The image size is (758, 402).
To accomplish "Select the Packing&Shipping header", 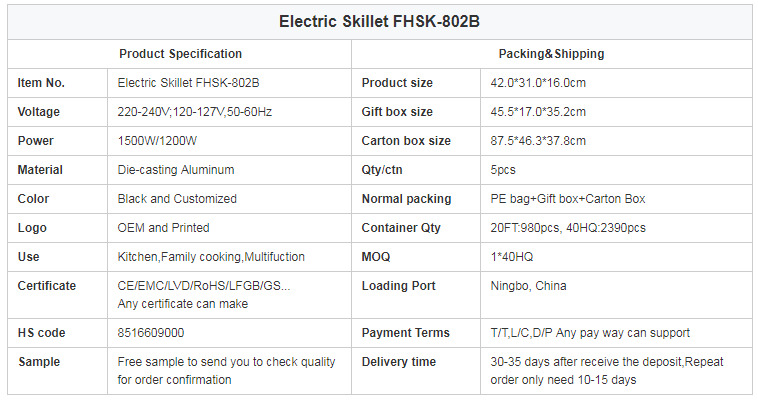I will point(552,54).
